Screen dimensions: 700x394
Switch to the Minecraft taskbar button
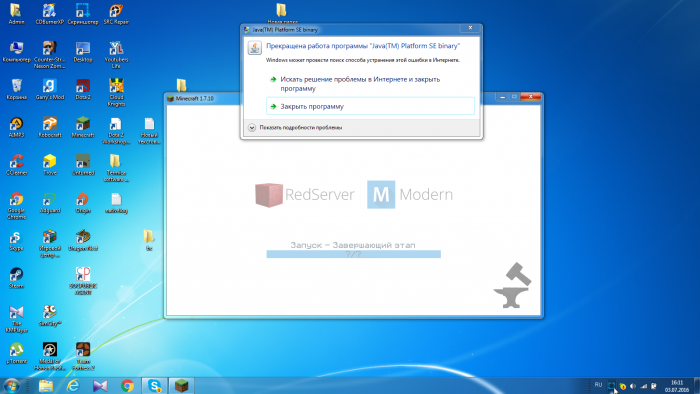pos(181,386)
